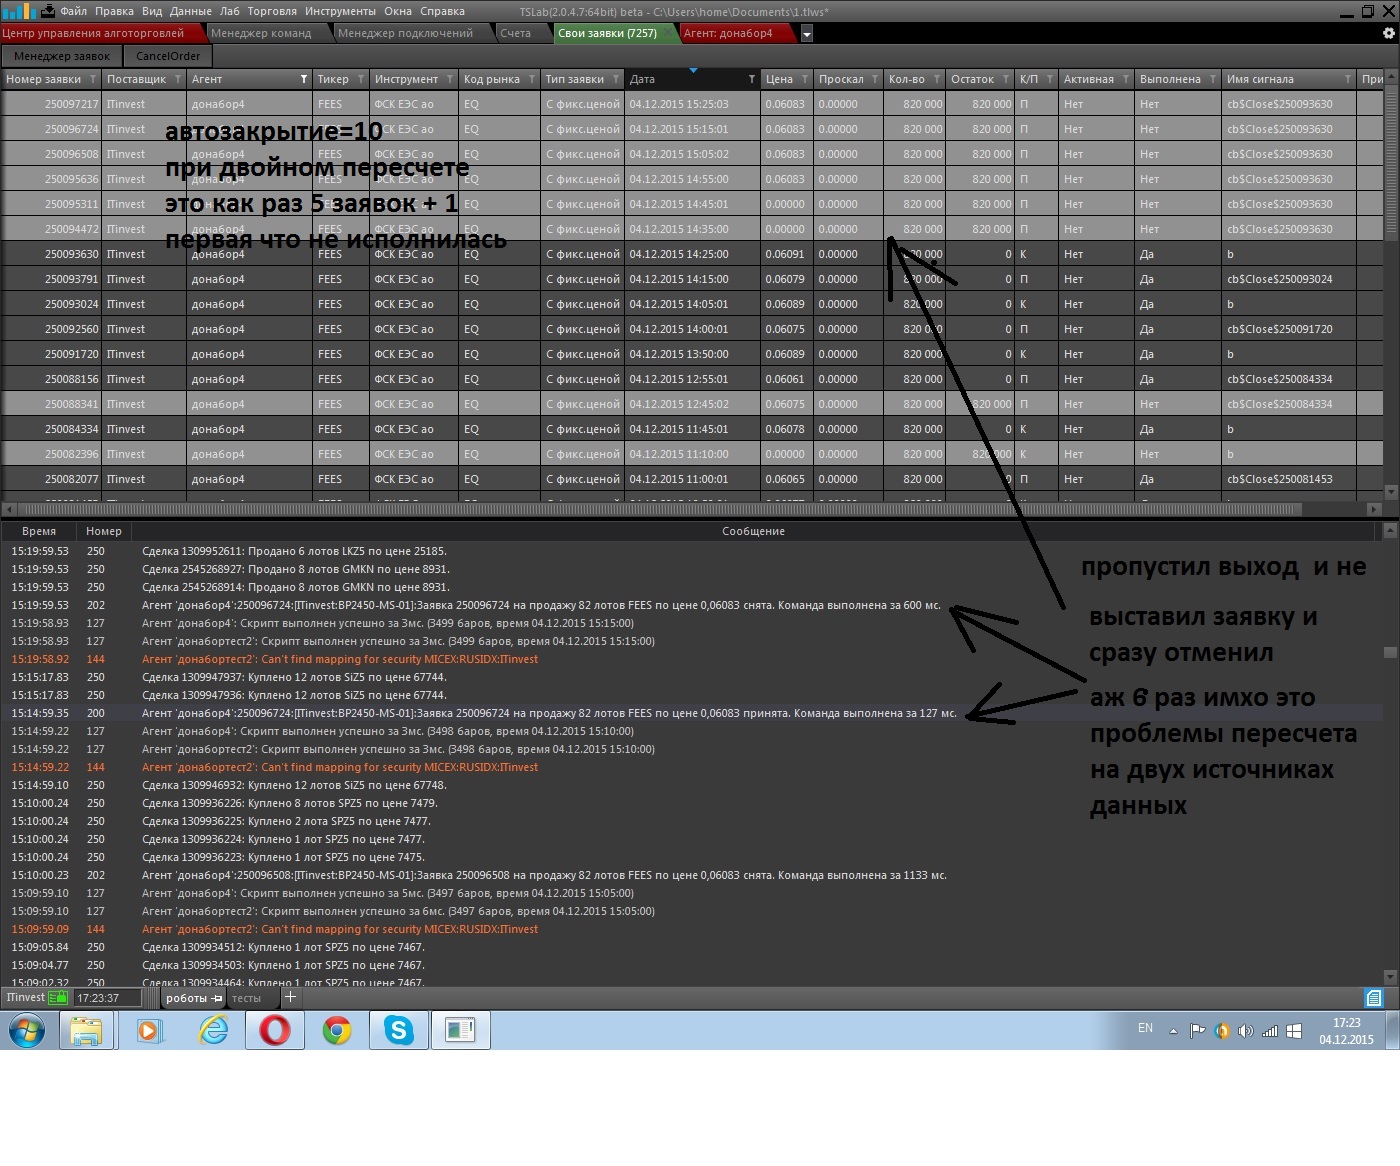Select log line Сделка 1309952611
1400x1166 pixels.
[692, 551]
